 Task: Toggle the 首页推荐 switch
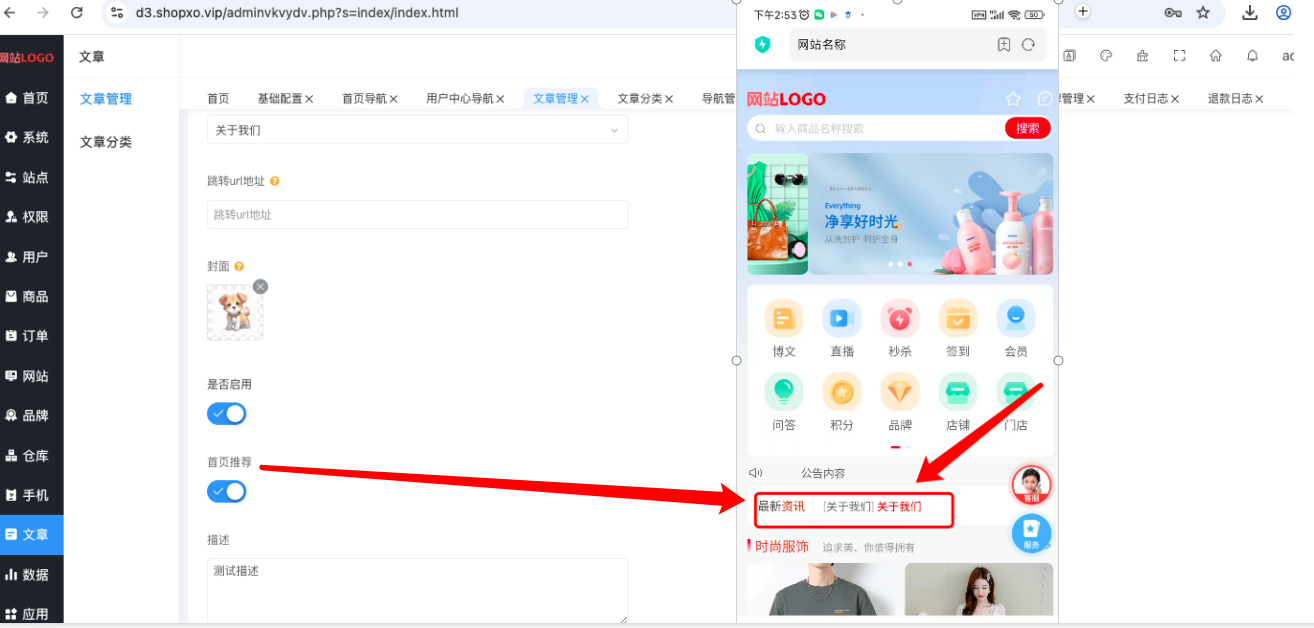(x=227, y=491)
